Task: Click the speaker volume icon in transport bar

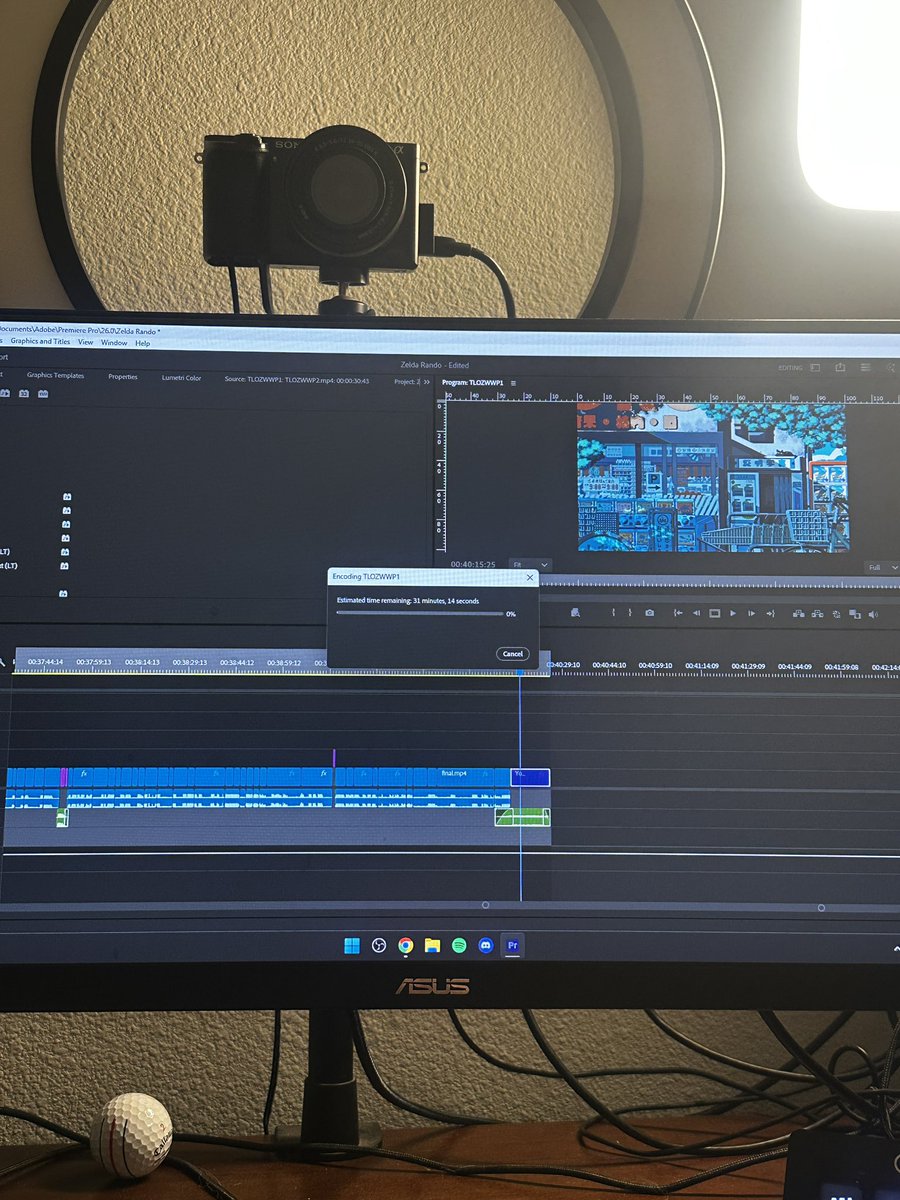Action: tap(873, 614)
